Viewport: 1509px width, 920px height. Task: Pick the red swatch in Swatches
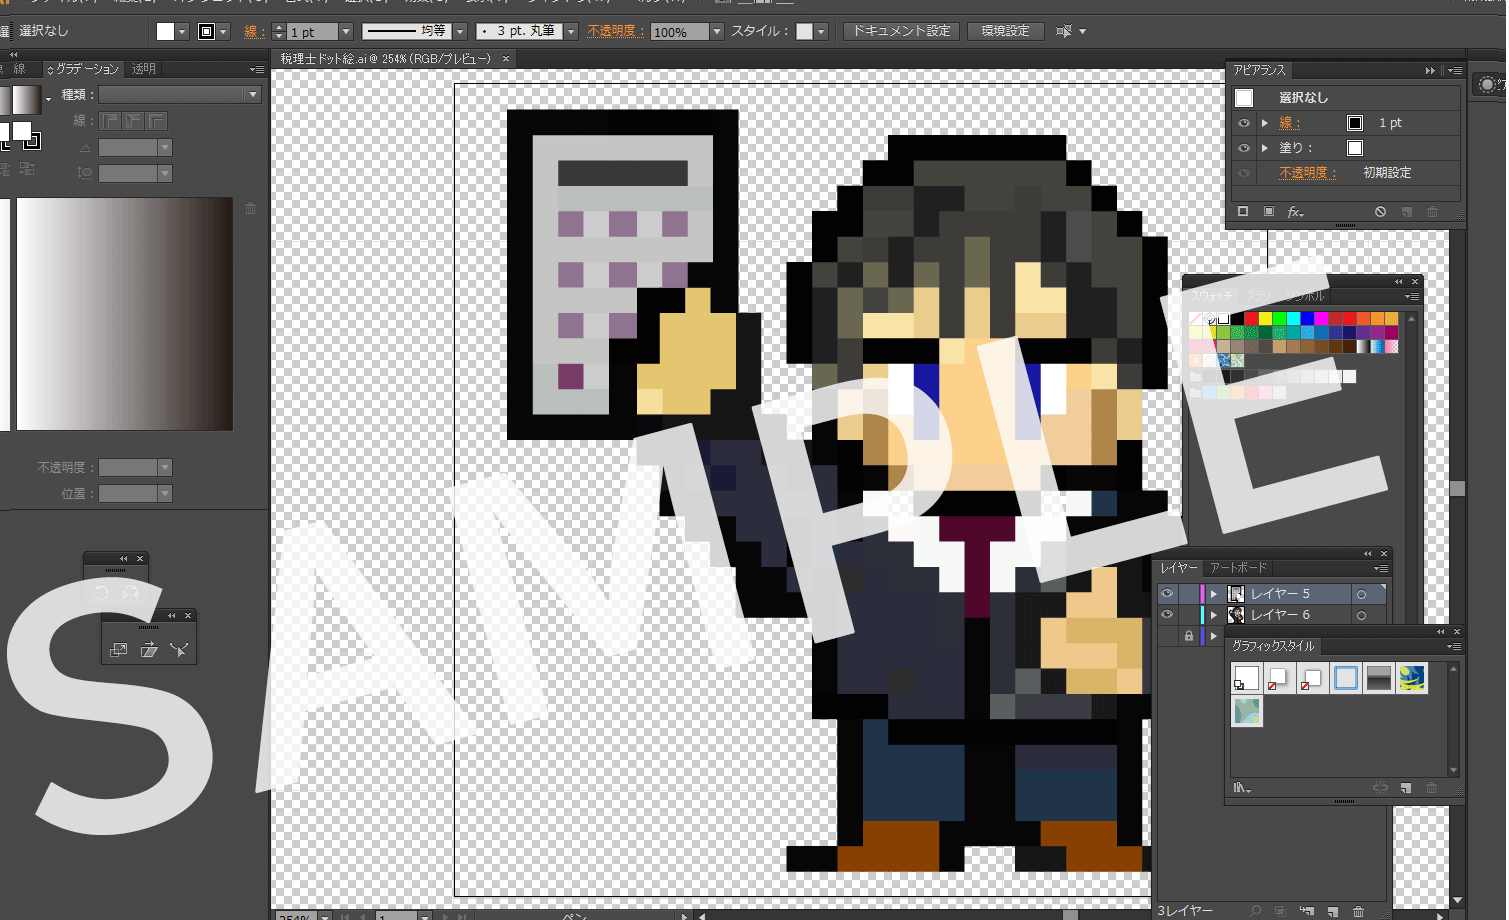click(x=1251, y=319)
